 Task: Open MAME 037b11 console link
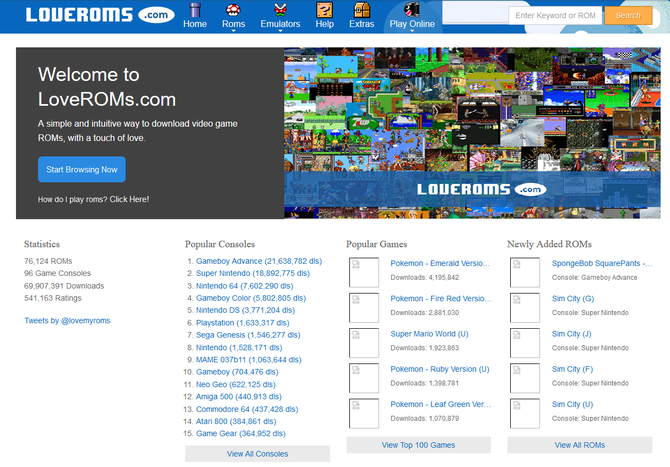[248, 360]
